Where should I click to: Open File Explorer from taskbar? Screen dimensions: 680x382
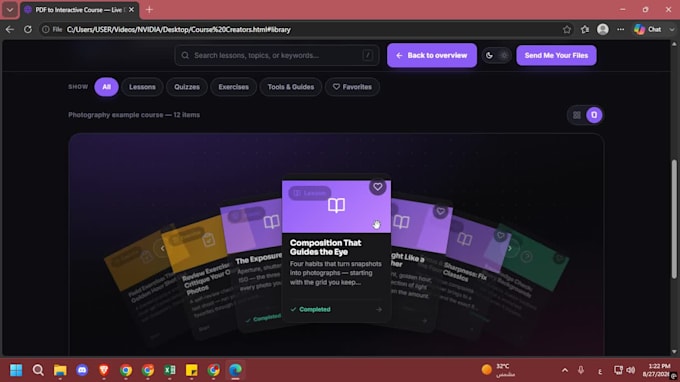(60, 370)
